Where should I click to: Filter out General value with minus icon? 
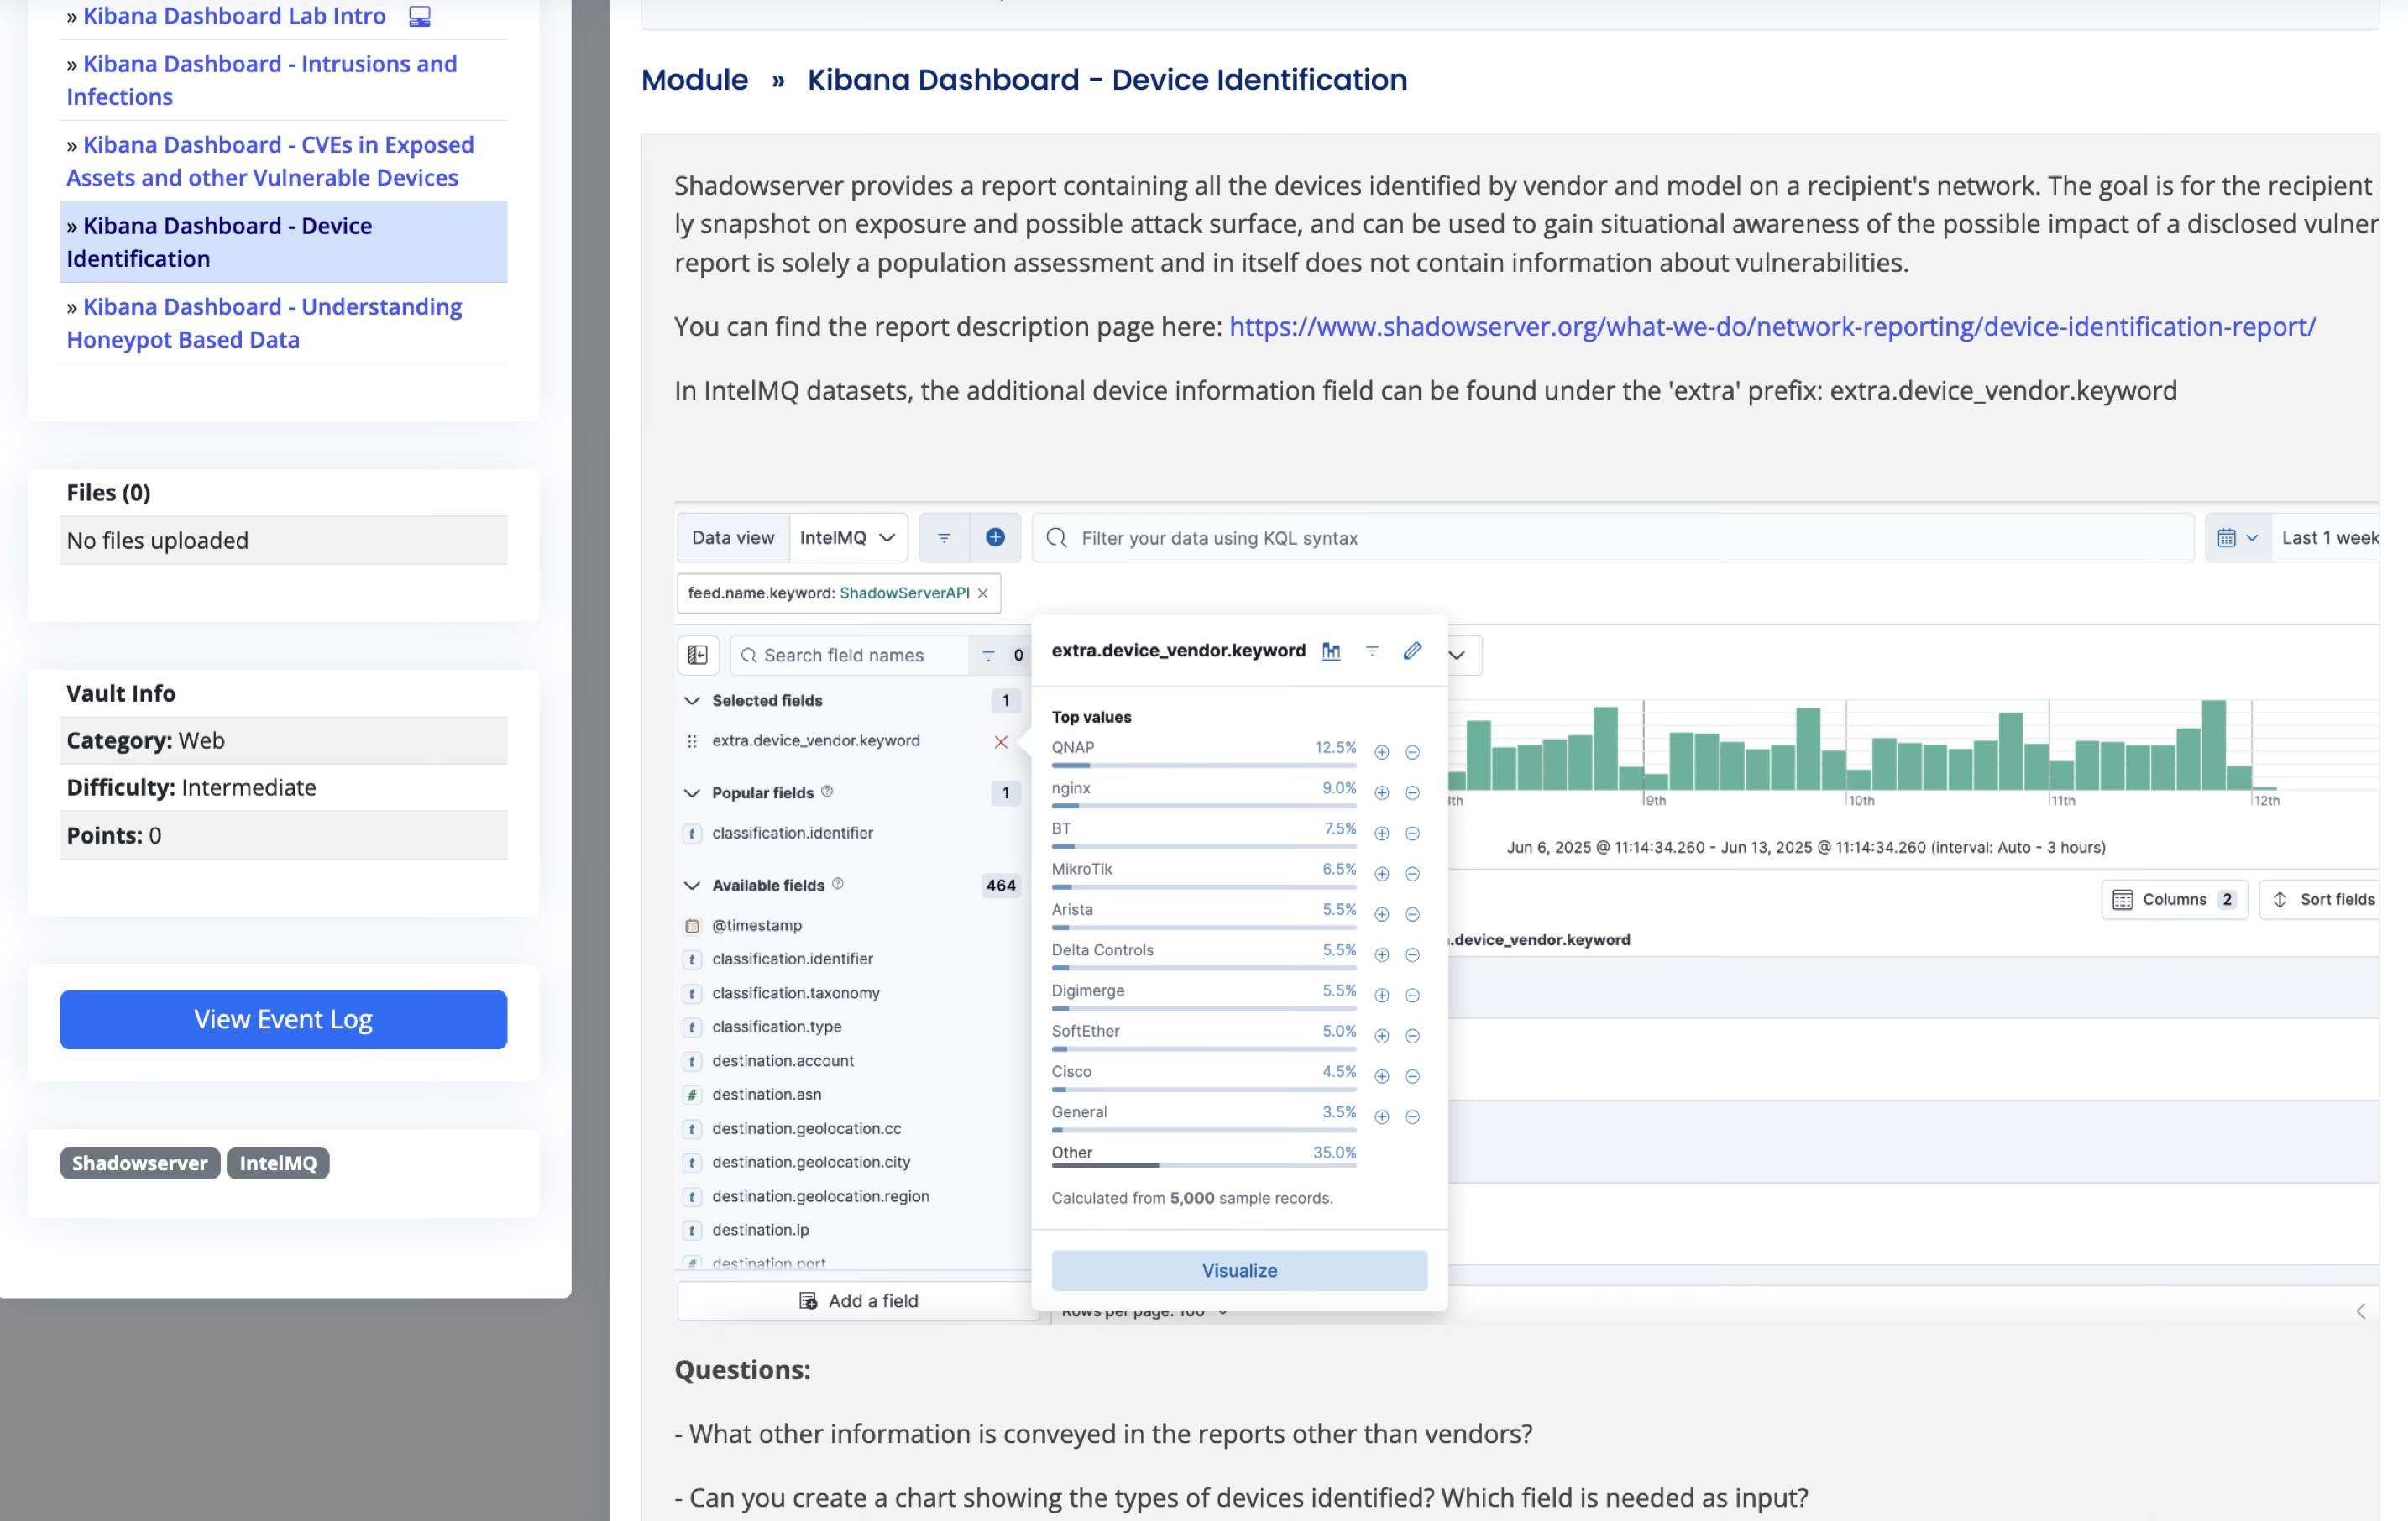[1412, 1117]
